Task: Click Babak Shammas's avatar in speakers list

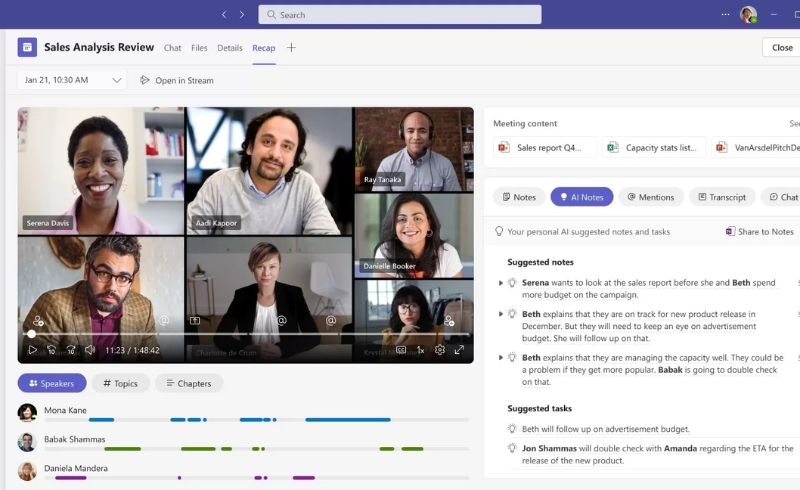Action: pyautogui.click(x=27, y=442)
